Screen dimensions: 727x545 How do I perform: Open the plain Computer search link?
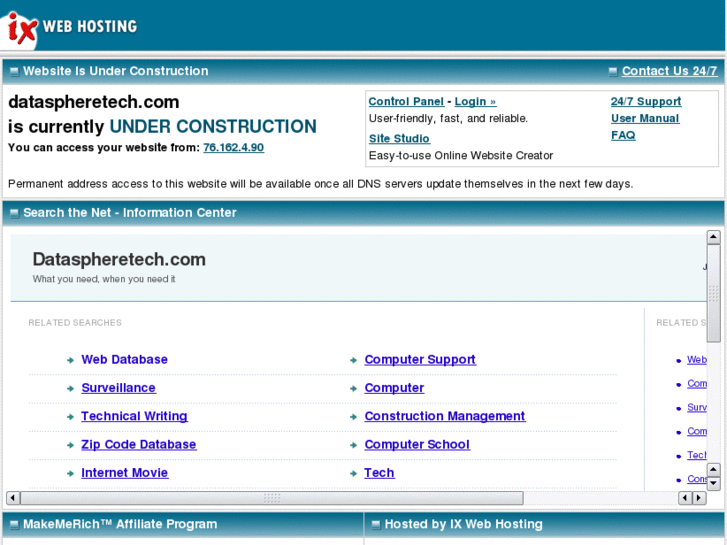(394, 388)
